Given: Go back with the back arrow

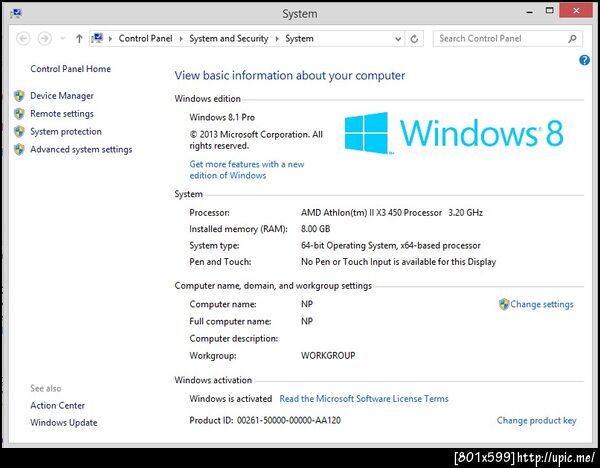Looking at the screenshot, I should 23,39.
